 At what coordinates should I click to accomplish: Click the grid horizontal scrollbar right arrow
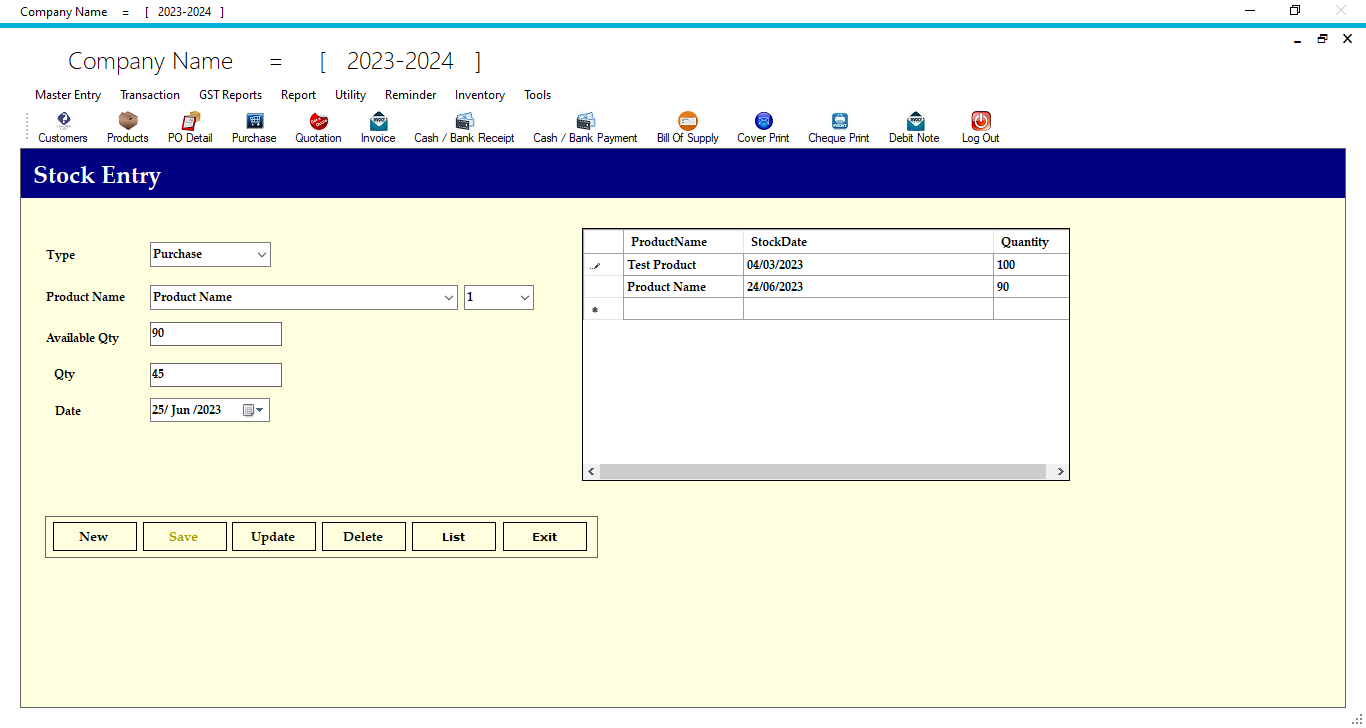click(1060, 470)
